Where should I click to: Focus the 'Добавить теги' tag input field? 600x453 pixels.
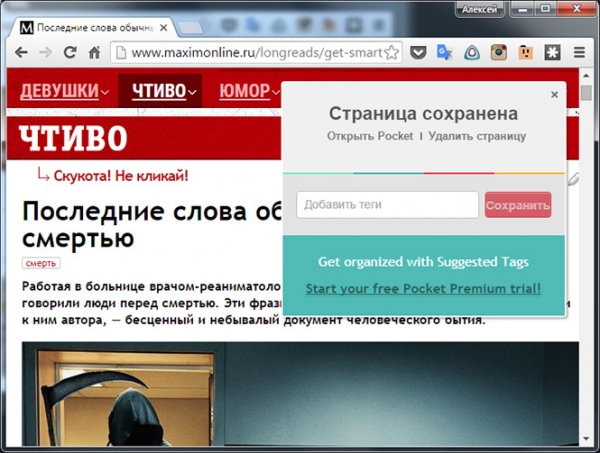tap(387, 205)
